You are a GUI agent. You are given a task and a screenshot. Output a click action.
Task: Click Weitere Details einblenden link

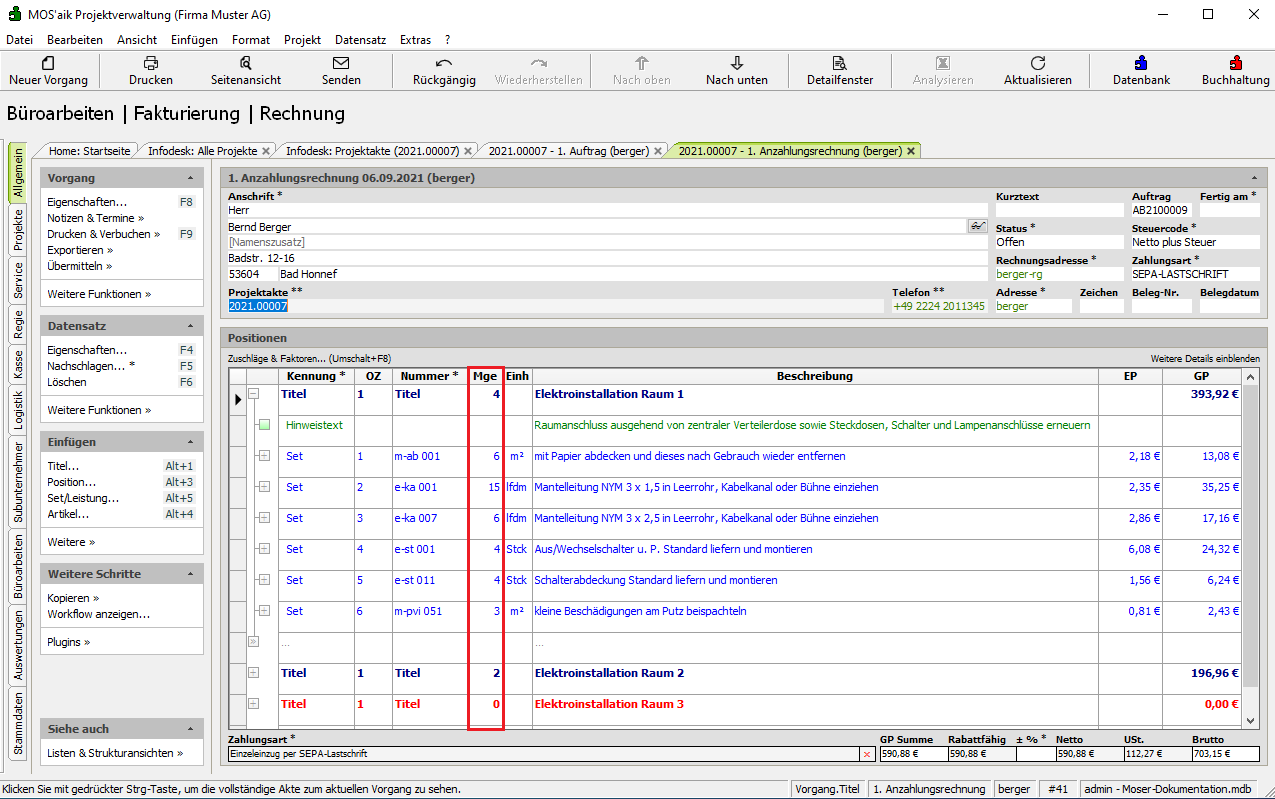(x=1204, y=358)
